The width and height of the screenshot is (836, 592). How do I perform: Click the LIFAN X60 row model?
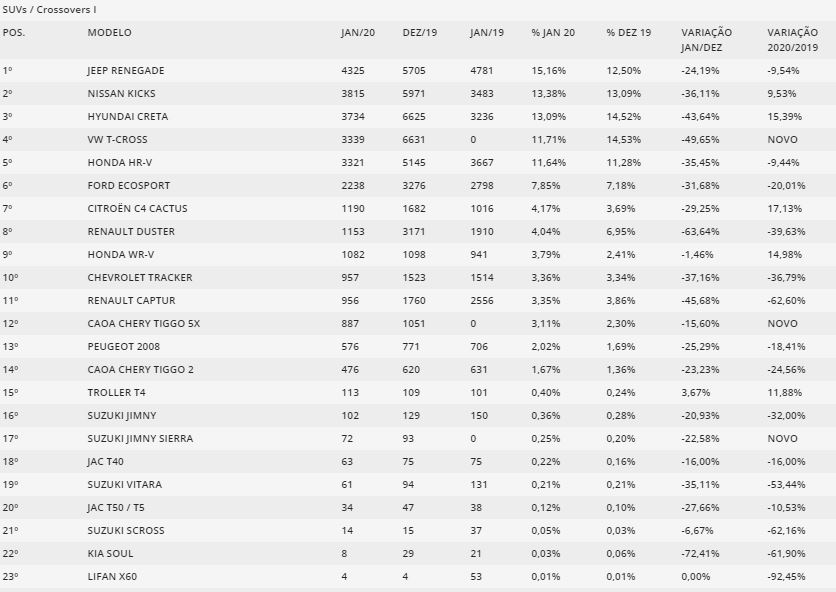click(112, 576)
